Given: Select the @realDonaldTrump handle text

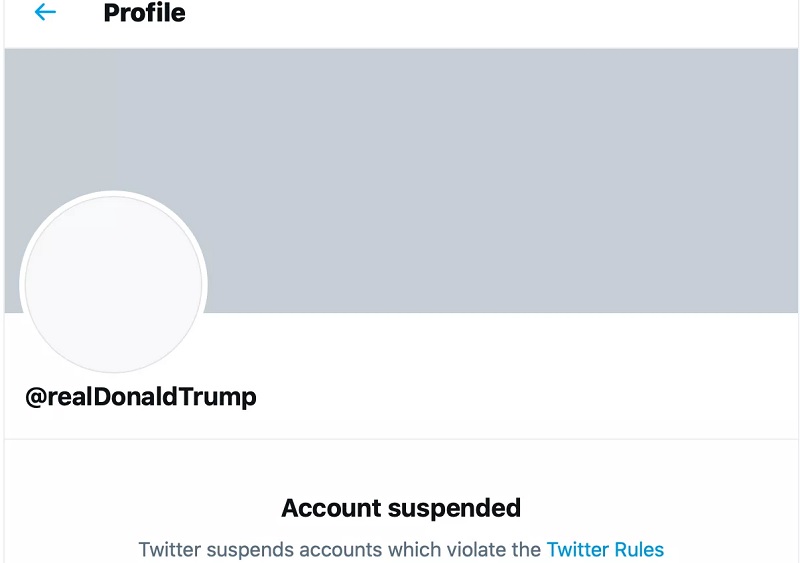Looking at the screenshot, I should point(141,397).
